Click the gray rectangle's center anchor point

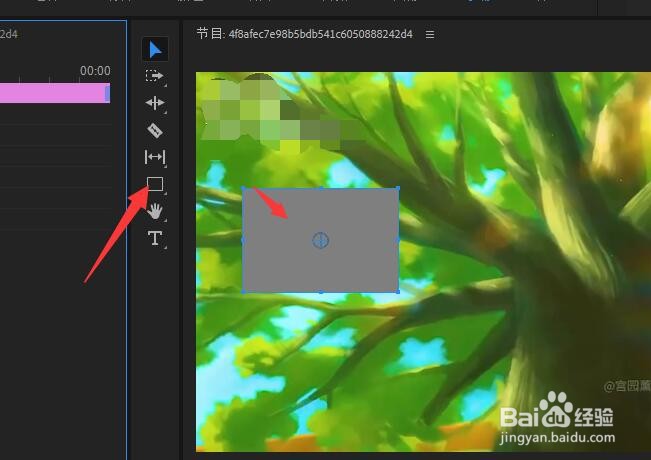[x=321, y=240]
